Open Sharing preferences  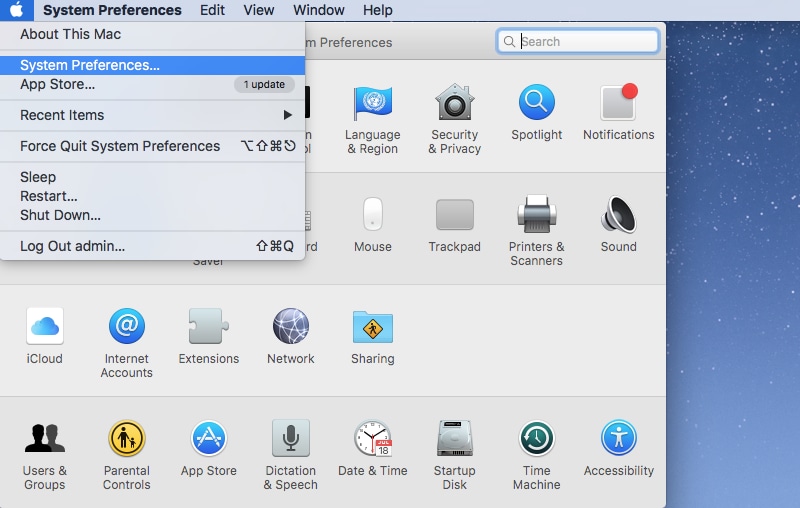click(372, 337)
